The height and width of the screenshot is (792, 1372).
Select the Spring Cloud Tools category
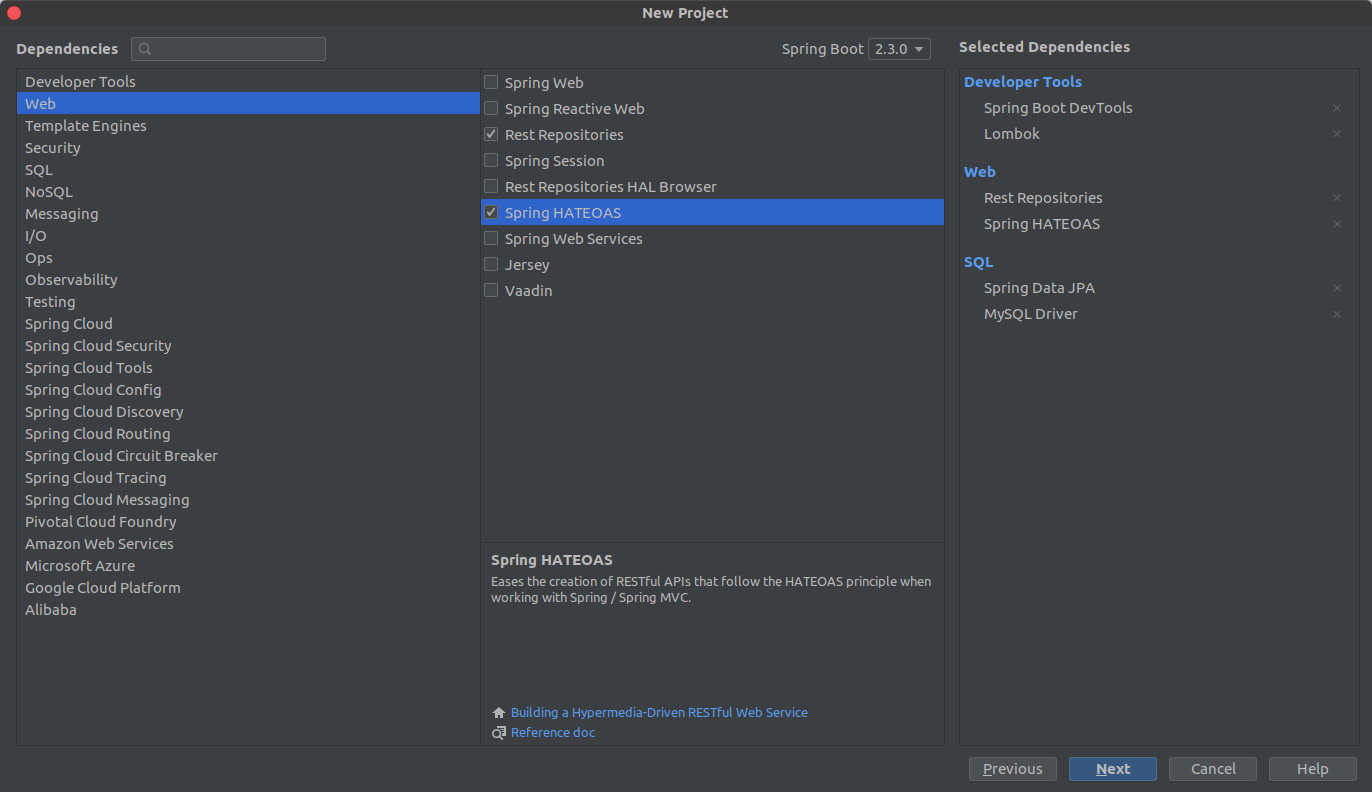[x=248, y=368]
